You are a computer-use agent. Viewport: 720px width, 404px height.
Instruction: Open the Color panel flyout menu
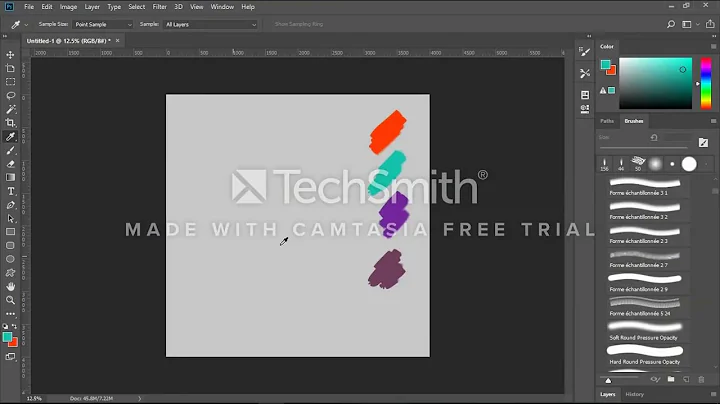point(713,46)
